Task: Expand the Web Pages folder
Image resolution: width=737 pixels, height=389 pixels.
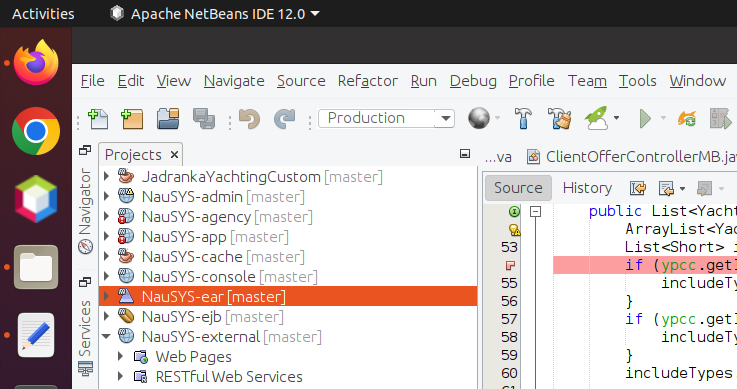Action: [x=120, y=356]
